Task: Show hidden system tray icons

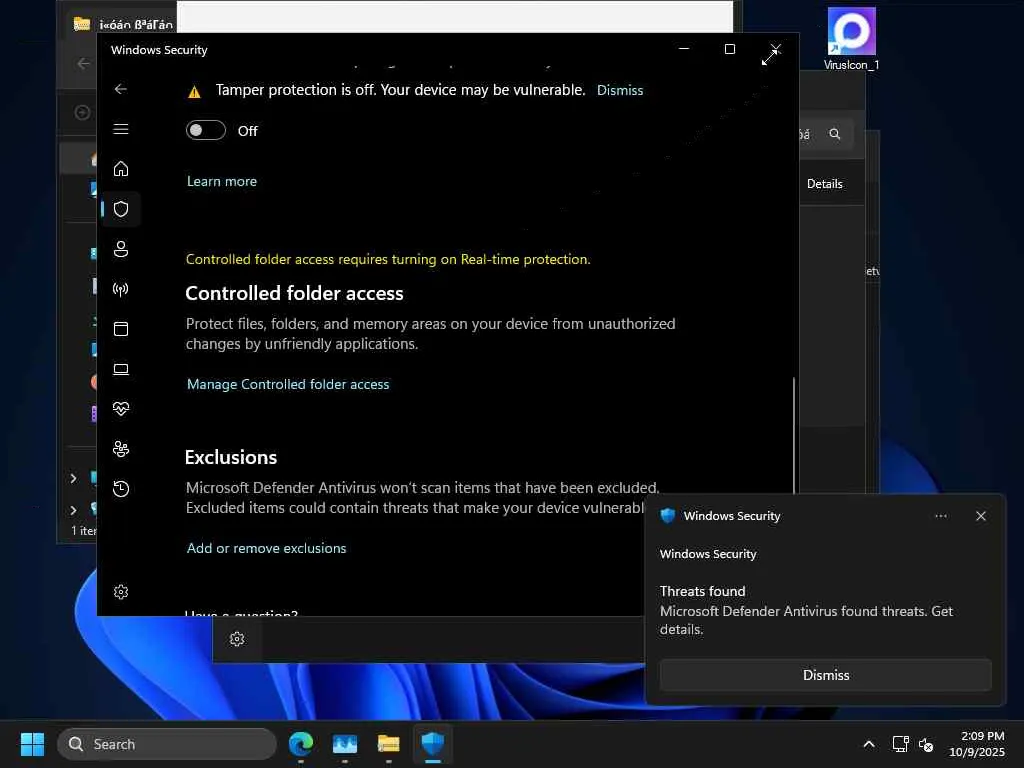Action: 869,744
